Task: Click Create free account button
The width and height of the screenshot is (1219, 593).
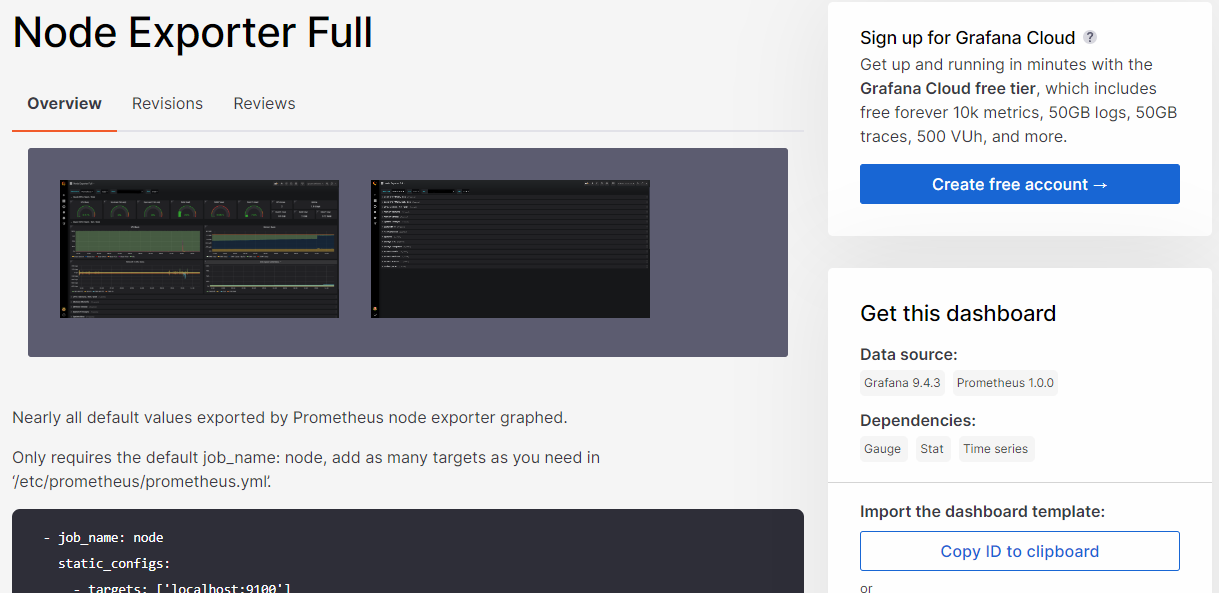Action: coord(1019,184)
